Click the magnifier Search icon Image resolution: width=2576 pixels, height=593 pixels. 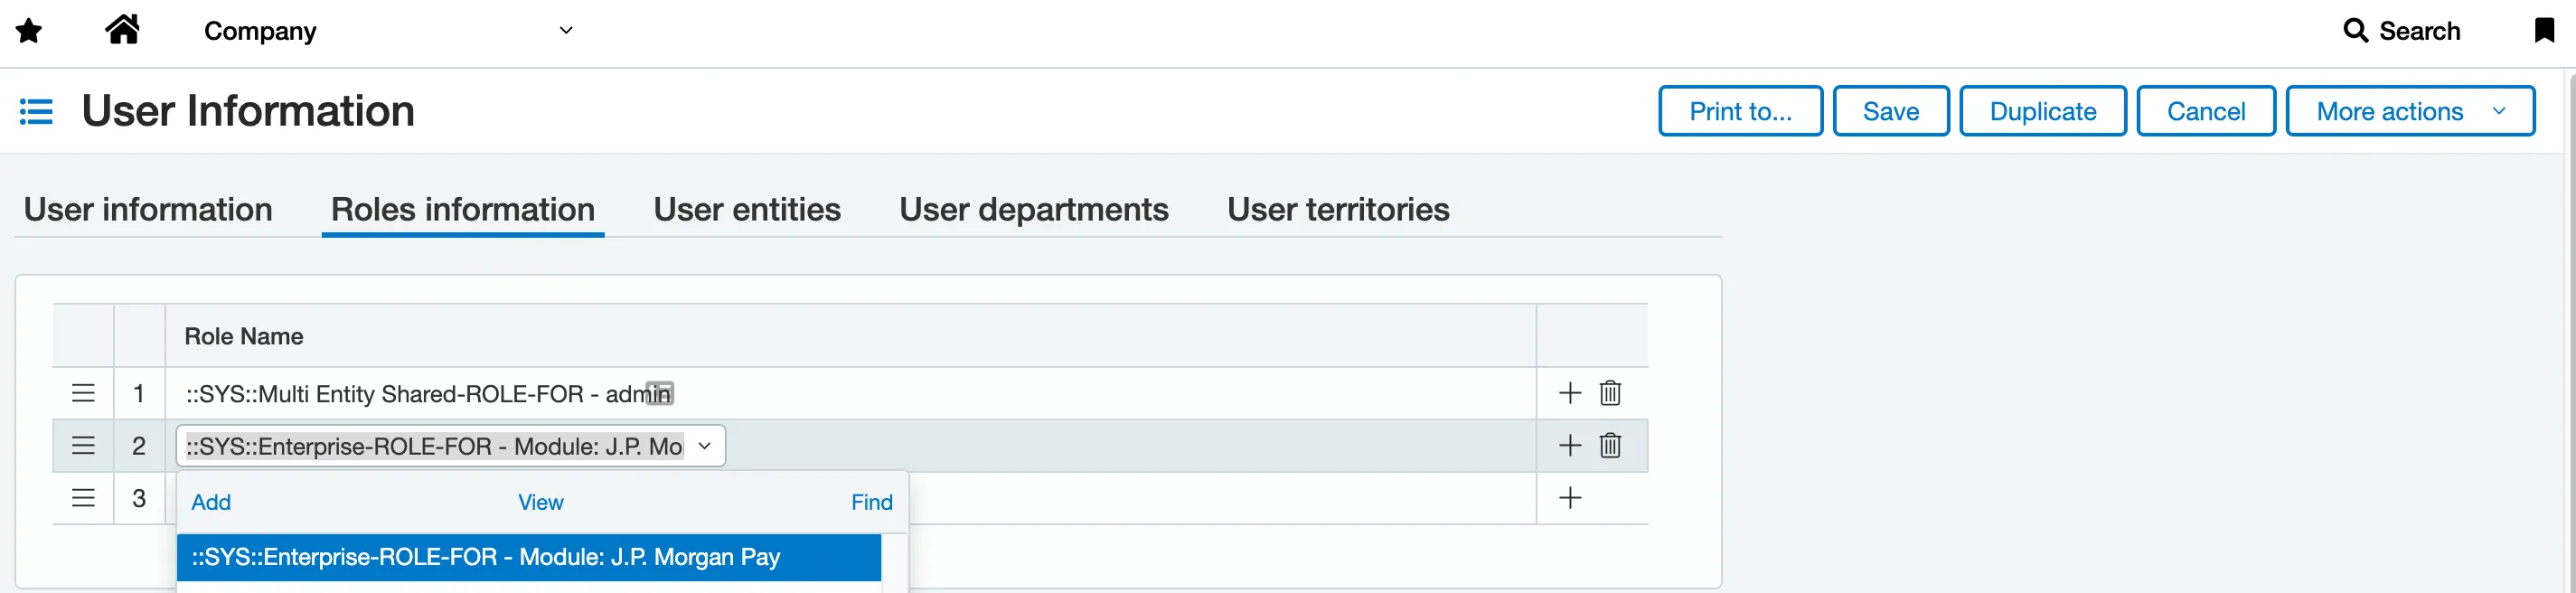point(2355,31)
